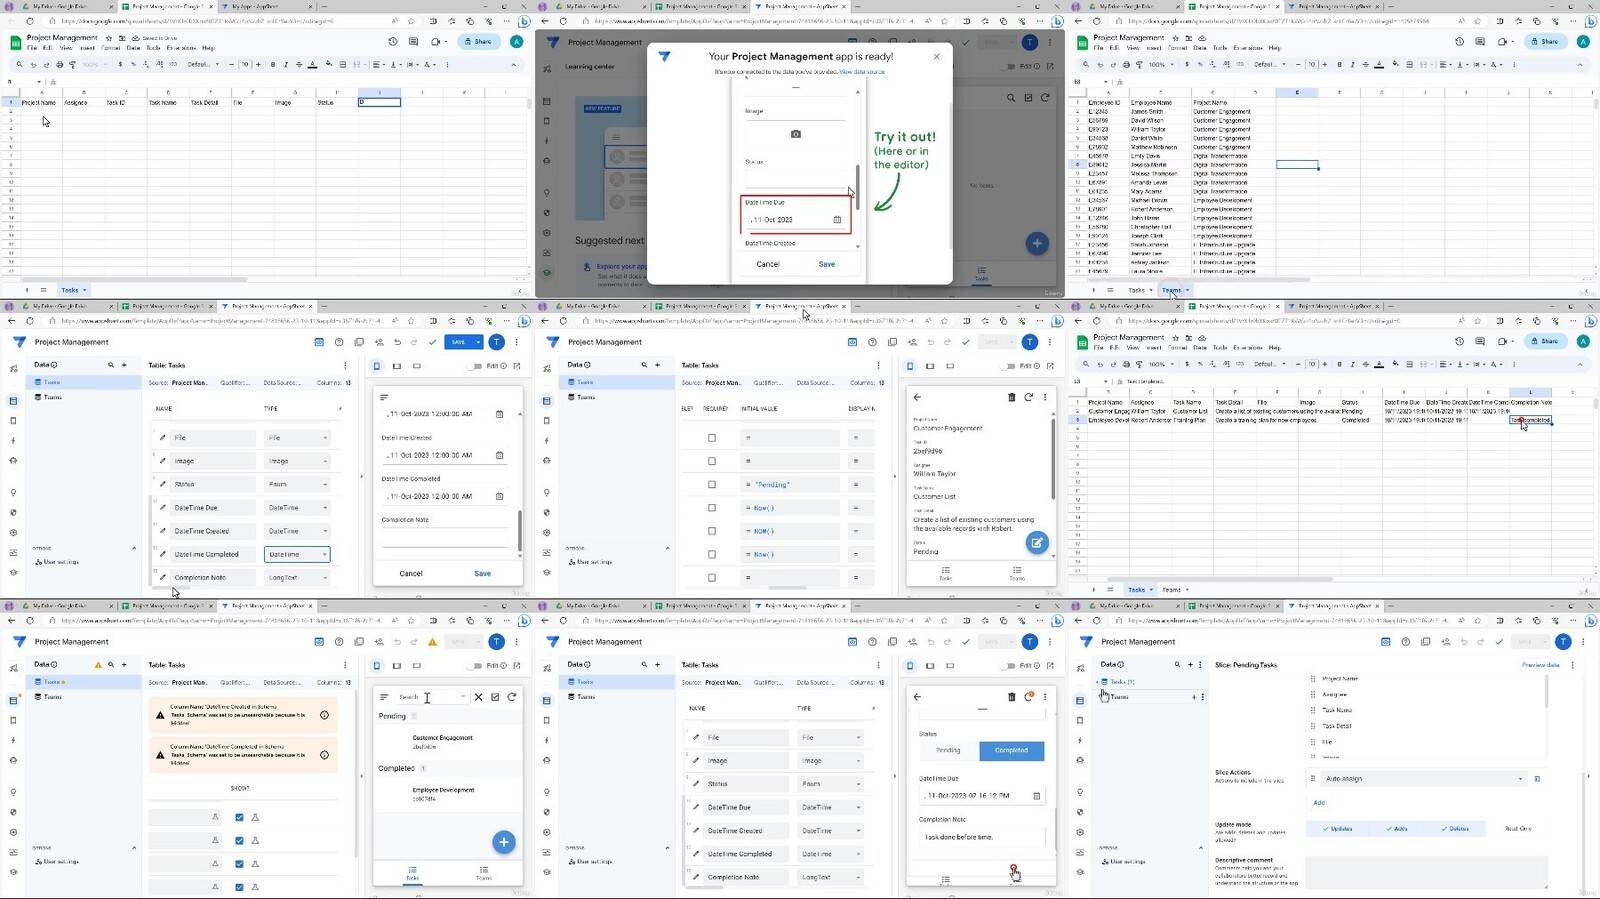Open version history in the employee list spreadsheet
The image size is (1600, 899).
coord(1459,42)
